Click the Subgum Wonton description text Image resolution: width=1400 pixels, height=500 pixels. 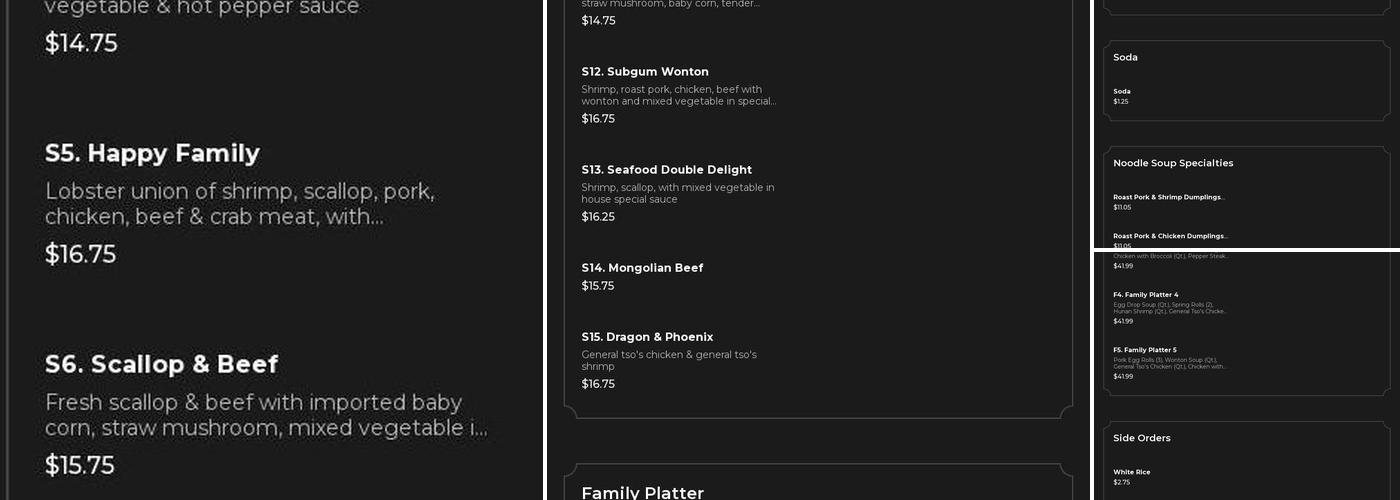(678, 95)
